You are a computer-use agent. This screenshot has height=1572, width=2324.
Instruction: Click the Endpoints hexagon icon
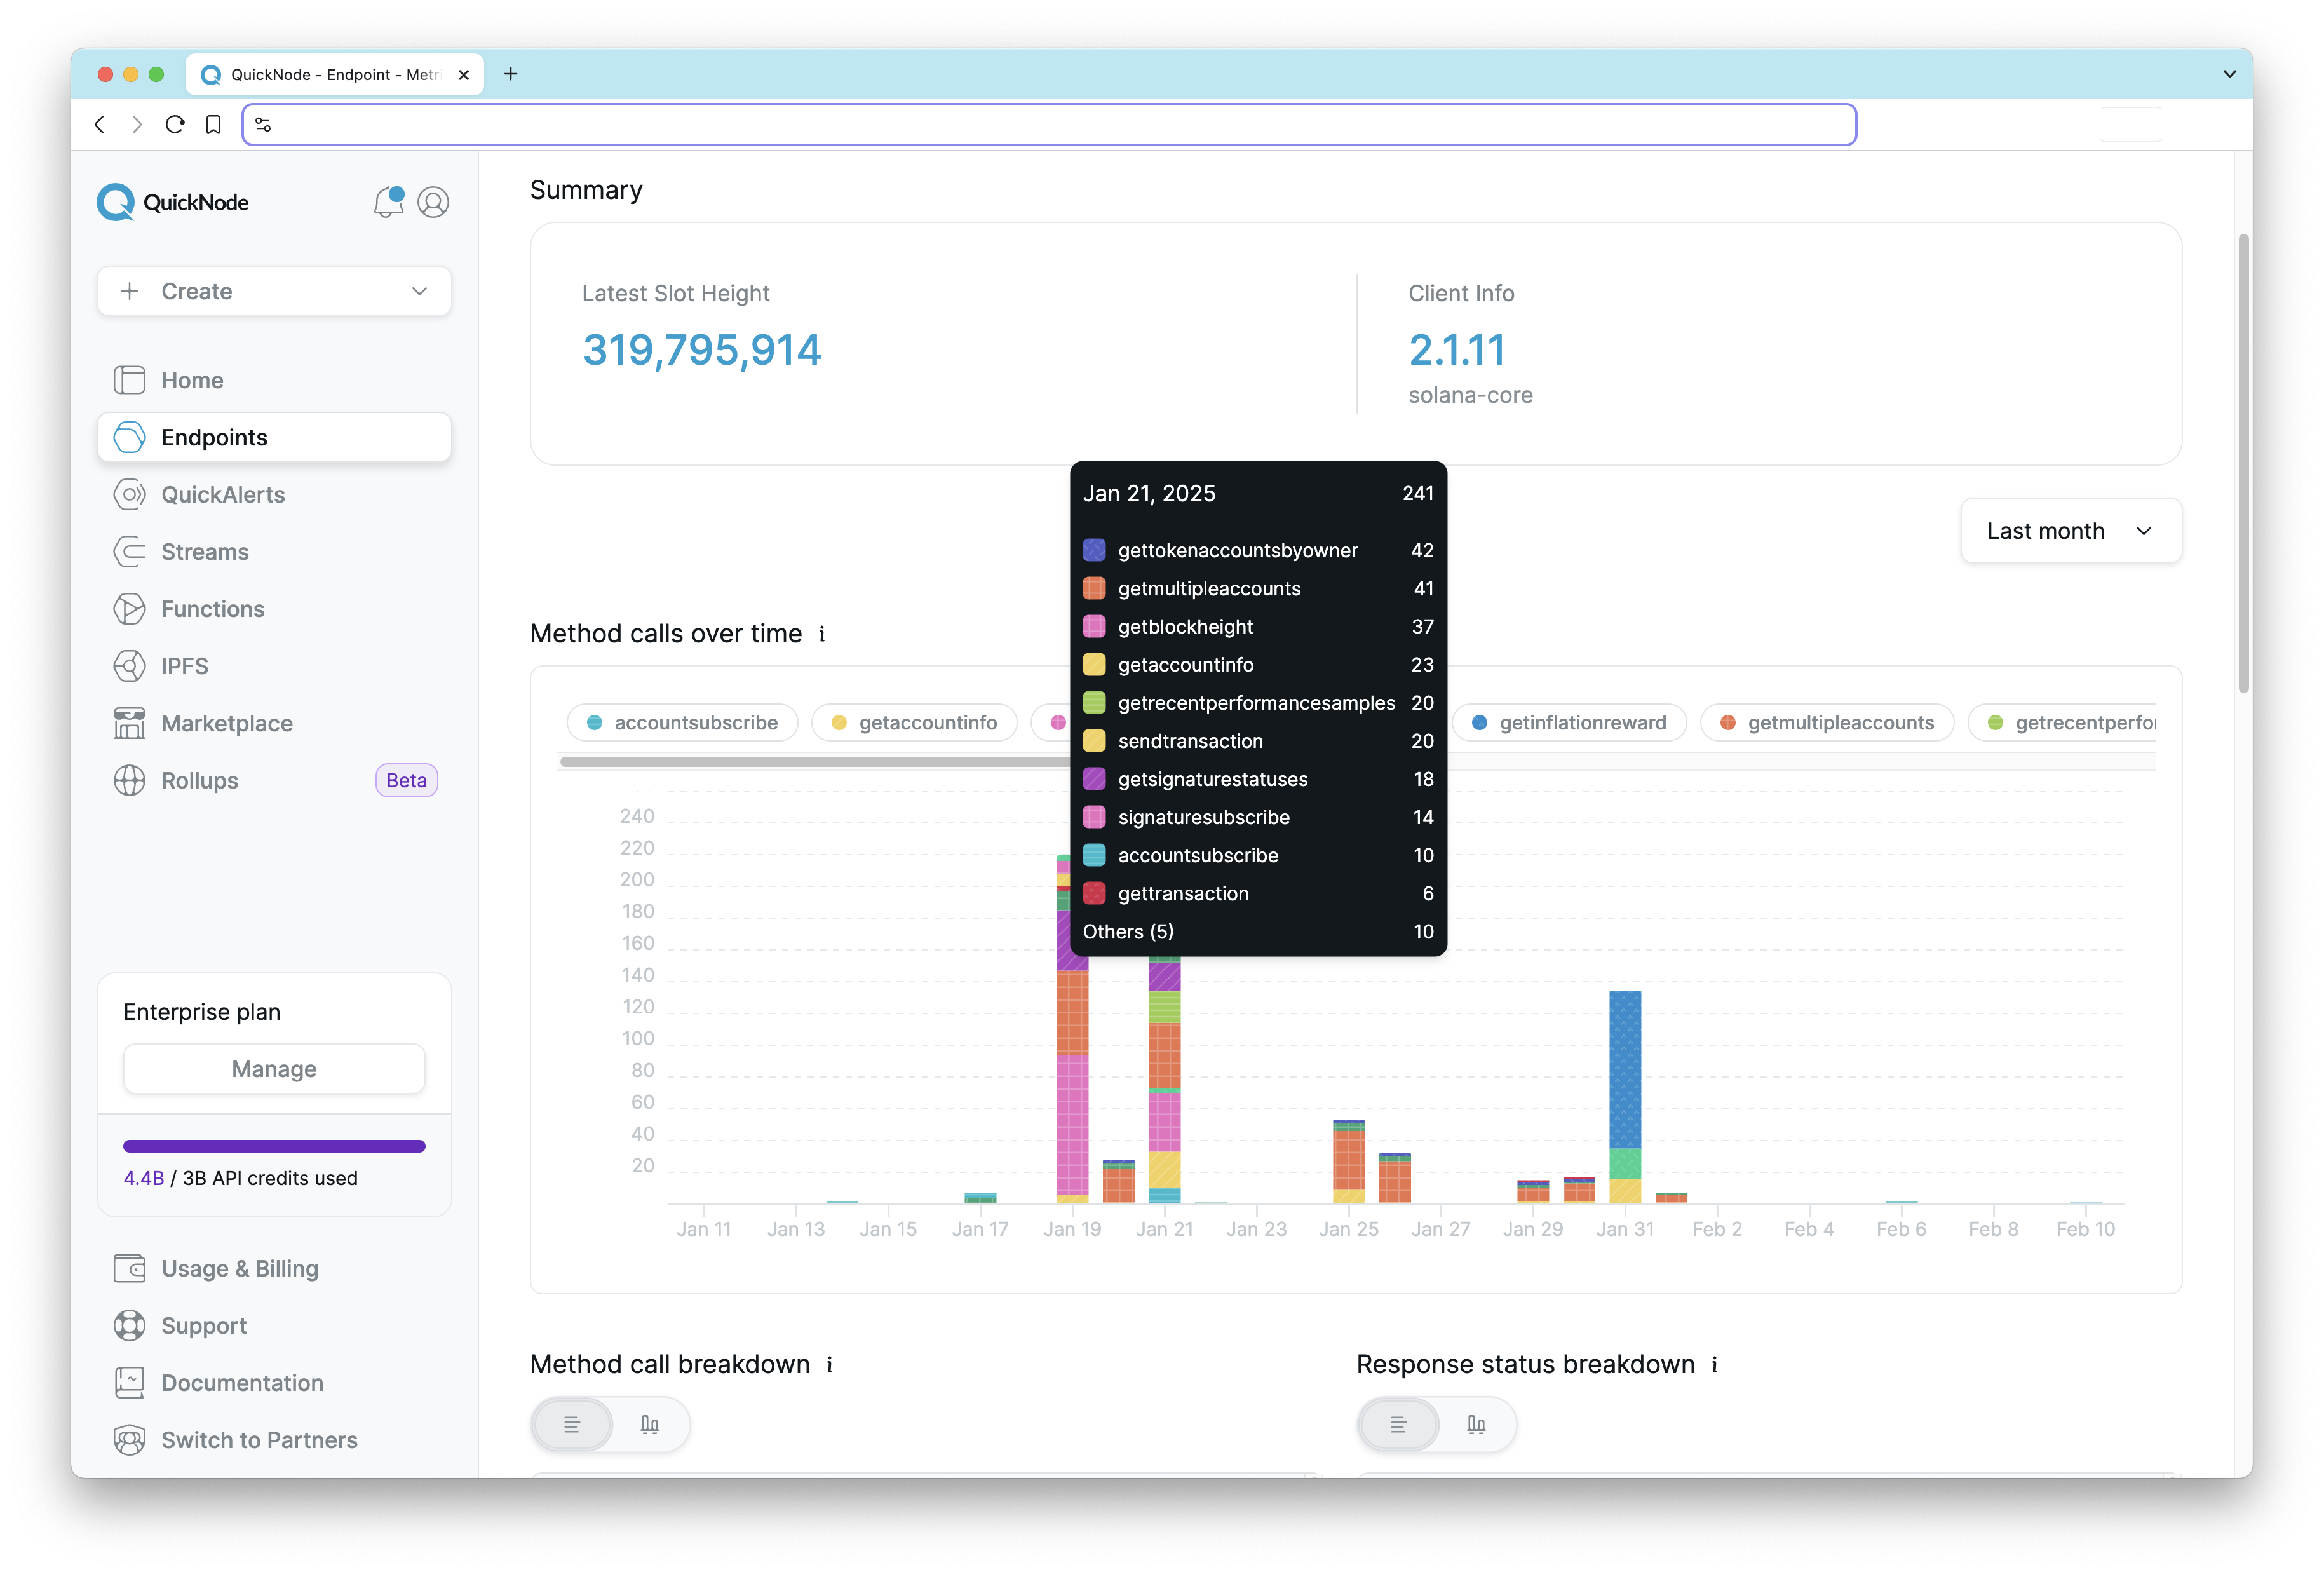pos(129,437)
